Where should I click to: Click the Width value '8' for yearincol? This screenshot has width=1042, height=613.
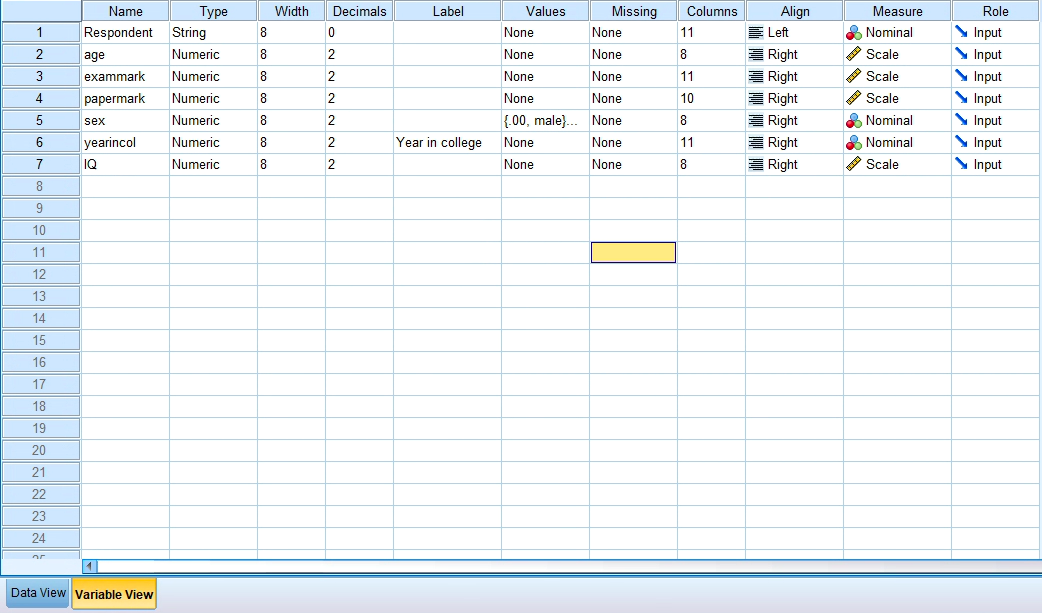click(291, 142)
